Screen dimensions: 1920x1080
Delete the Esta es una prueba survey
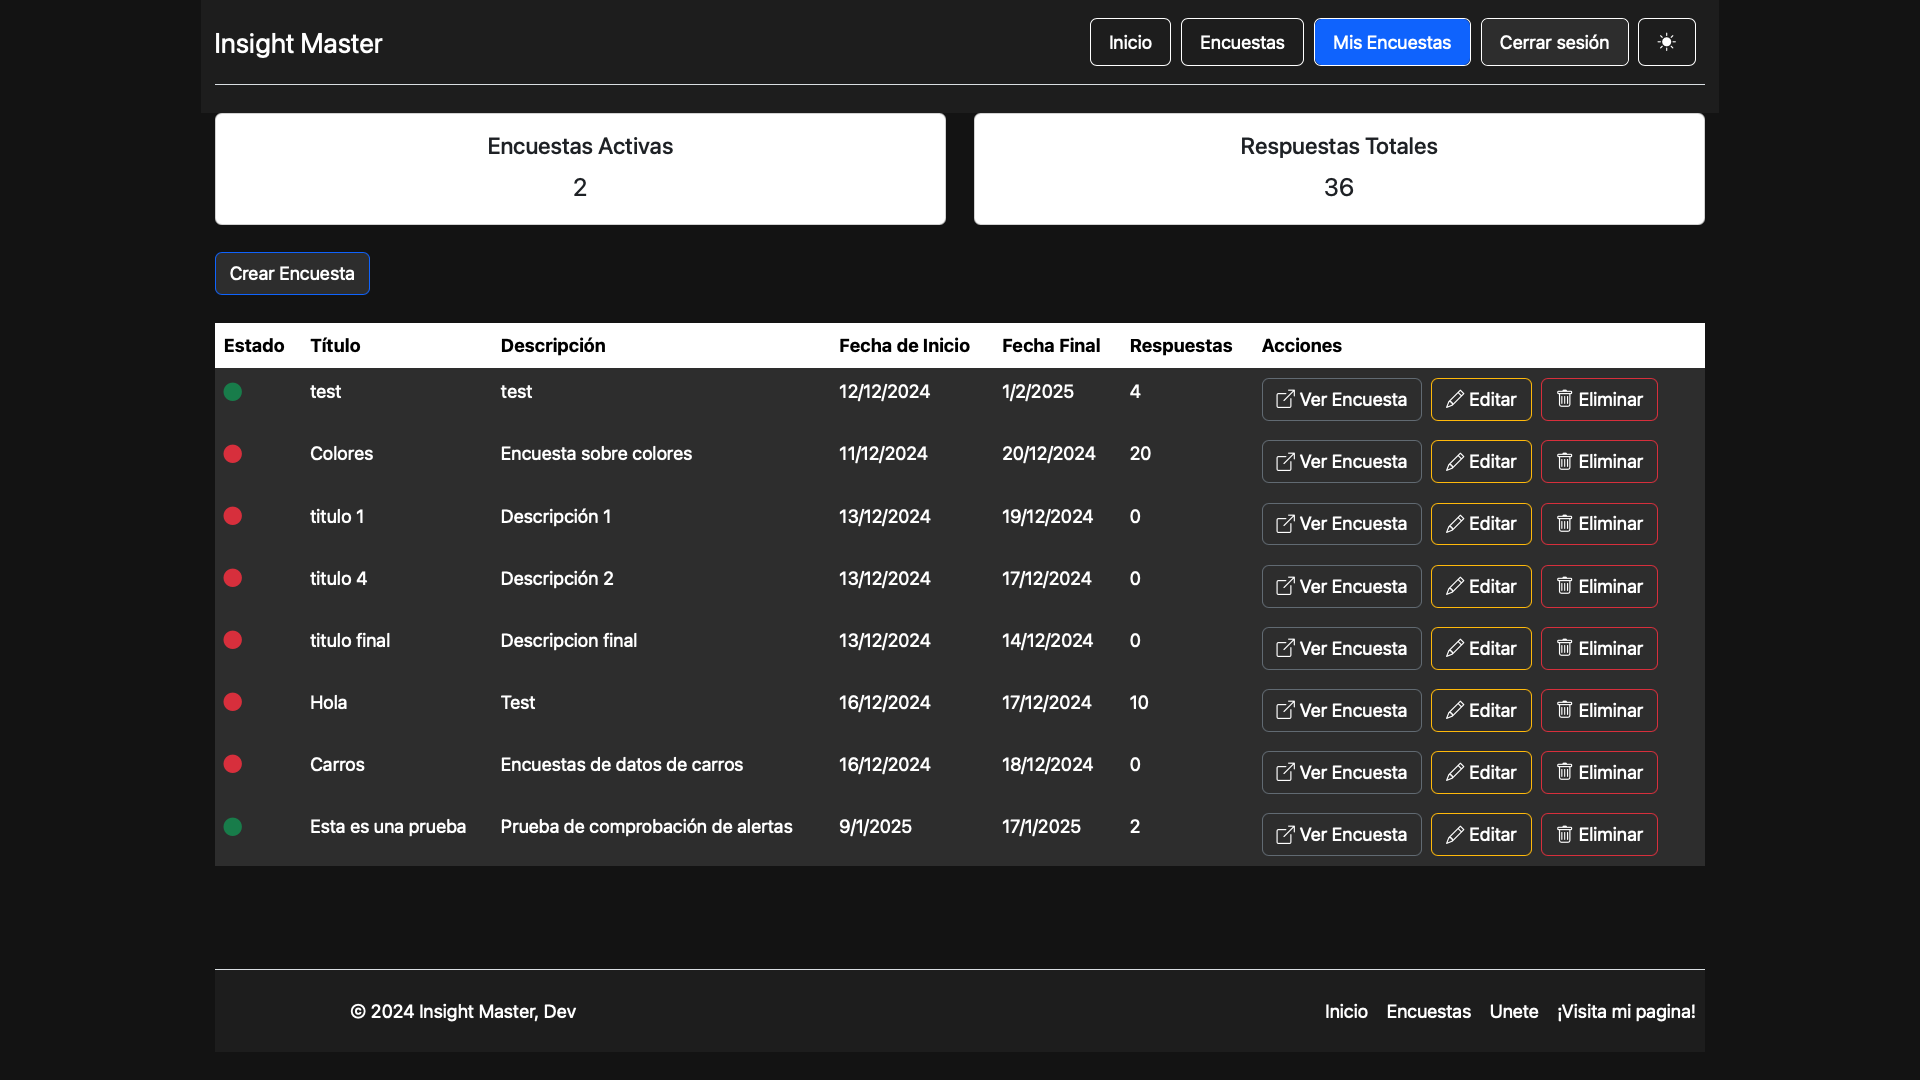coord(1599,834)
